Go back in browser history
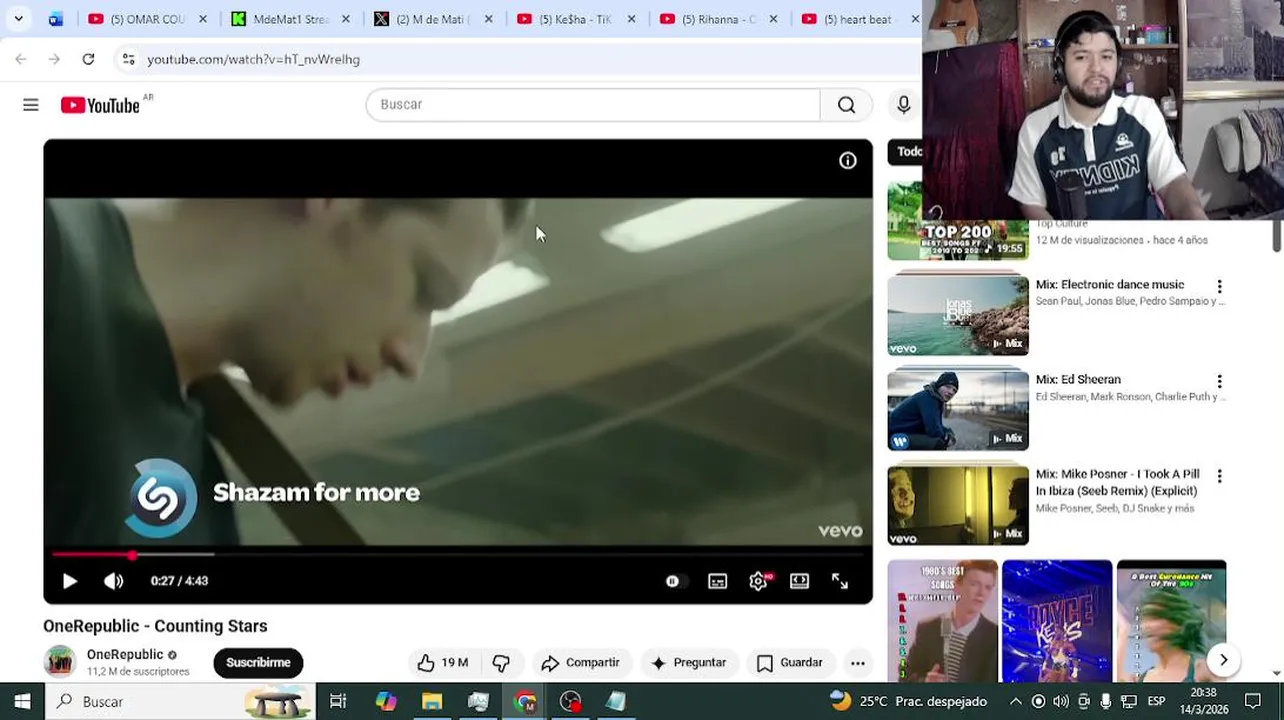Image resolution: width=1284 pixels, height=720 pixels. point(21,59)
